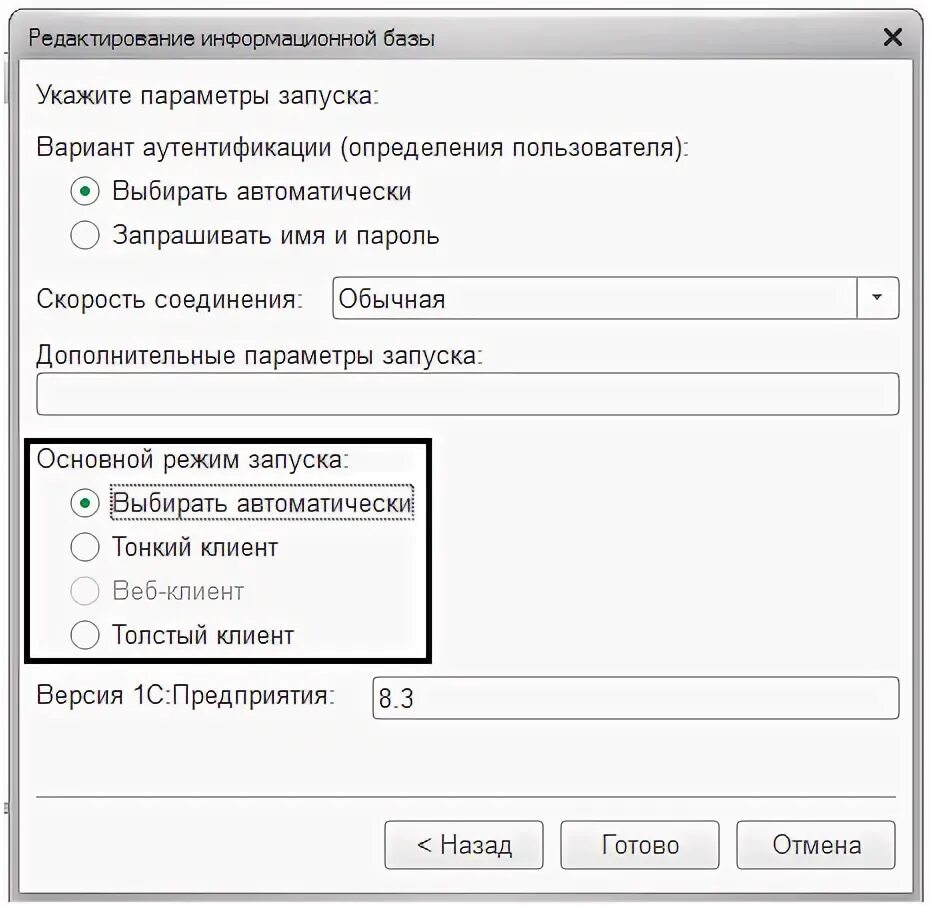Close the dialog with the X icon
Image resolution: width=930 pixels, height=906 pixels.
pyautogui.click(x=893, y=37)
